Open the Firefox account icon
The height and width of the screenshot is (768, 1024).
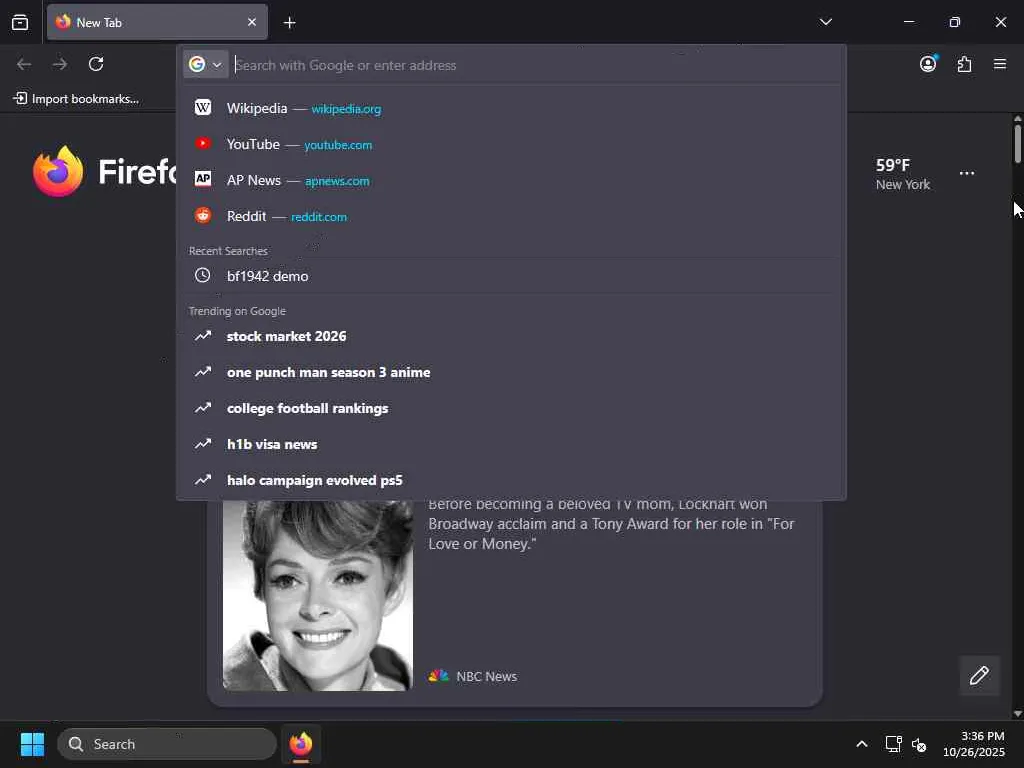click(x=928, y=64)
